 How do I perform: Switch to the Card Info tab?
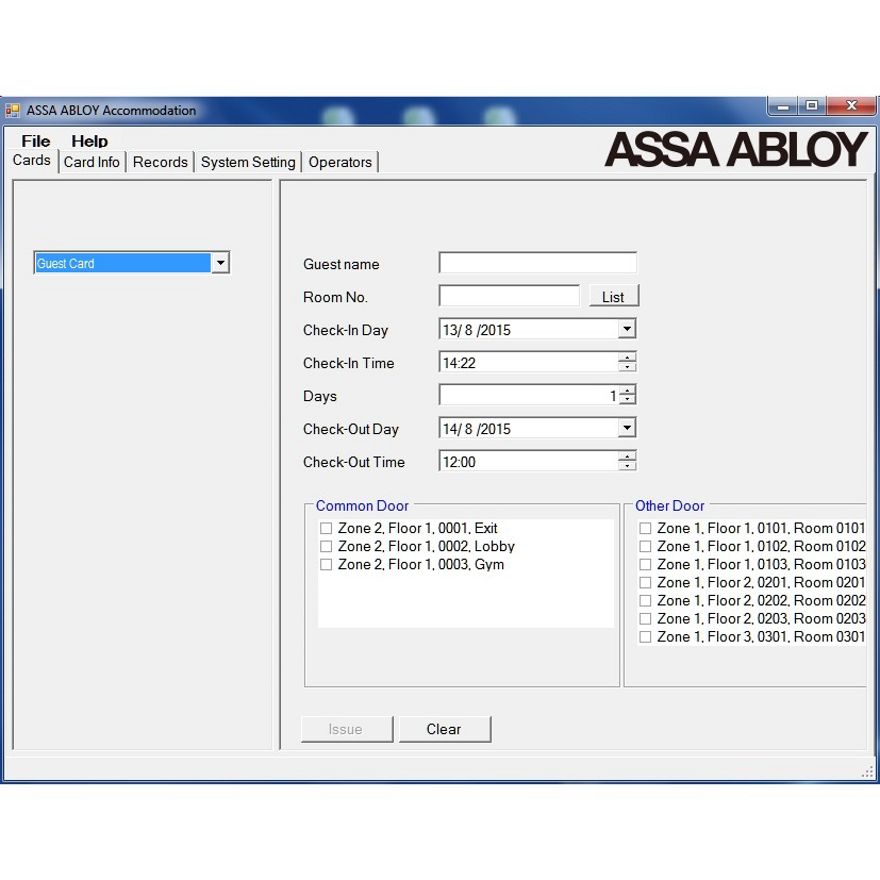(92, 162)
